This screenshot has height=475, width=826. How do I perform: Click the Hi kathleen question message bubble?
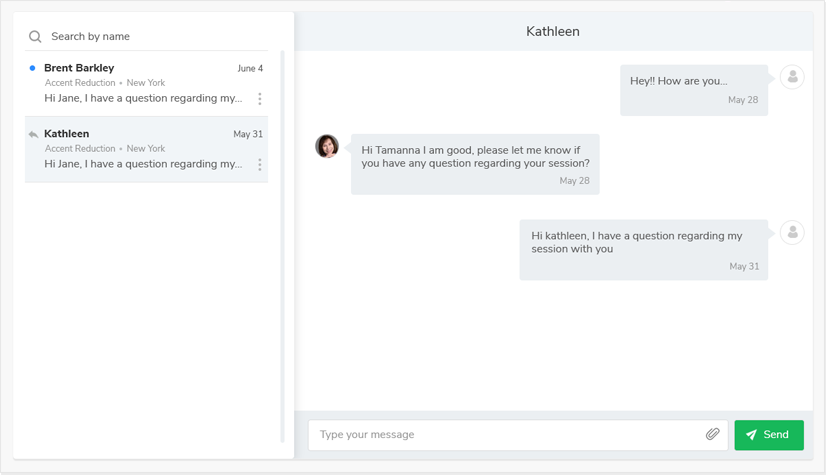tap(644, 250)
